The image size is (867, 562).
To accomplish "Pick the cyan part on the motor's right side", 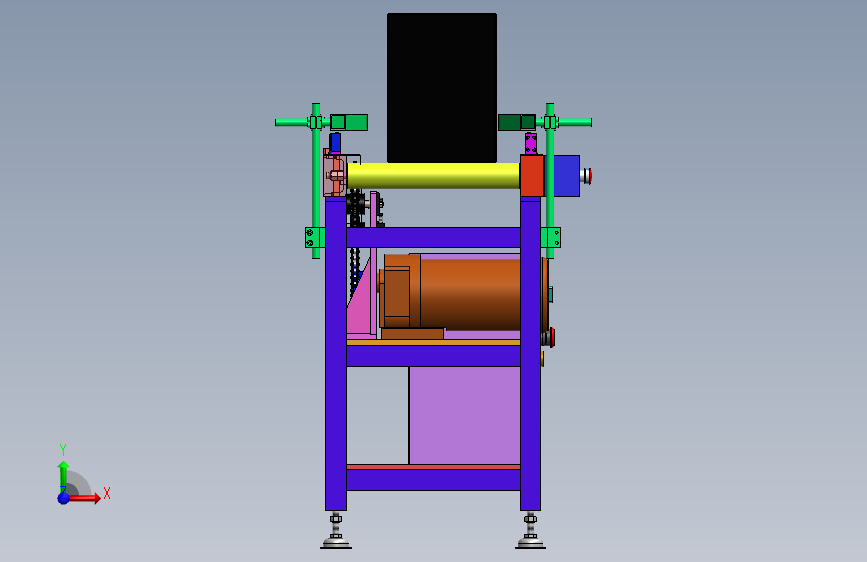I will pyautogui.click(x=551, y=294).
